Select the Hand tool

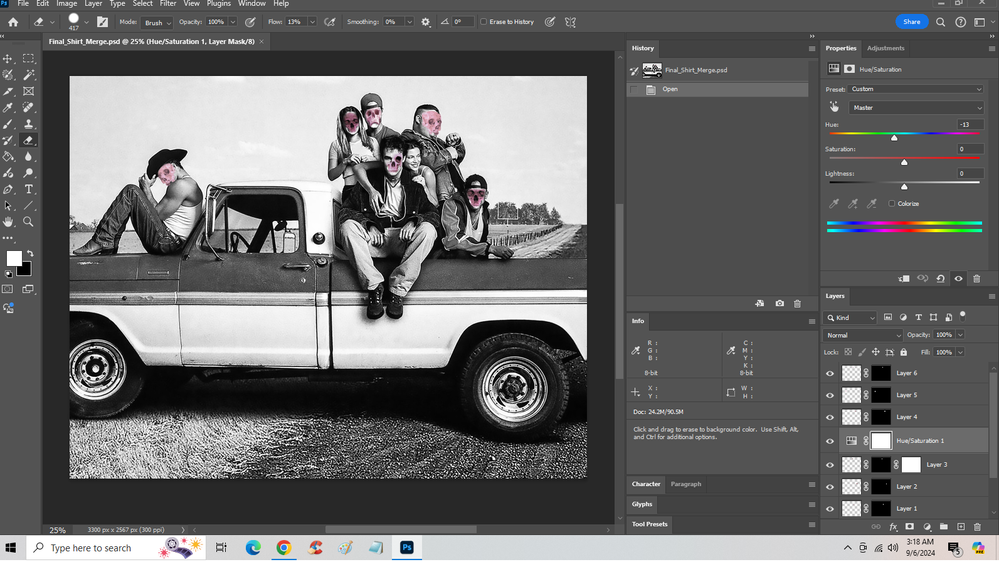pos(9,222)
